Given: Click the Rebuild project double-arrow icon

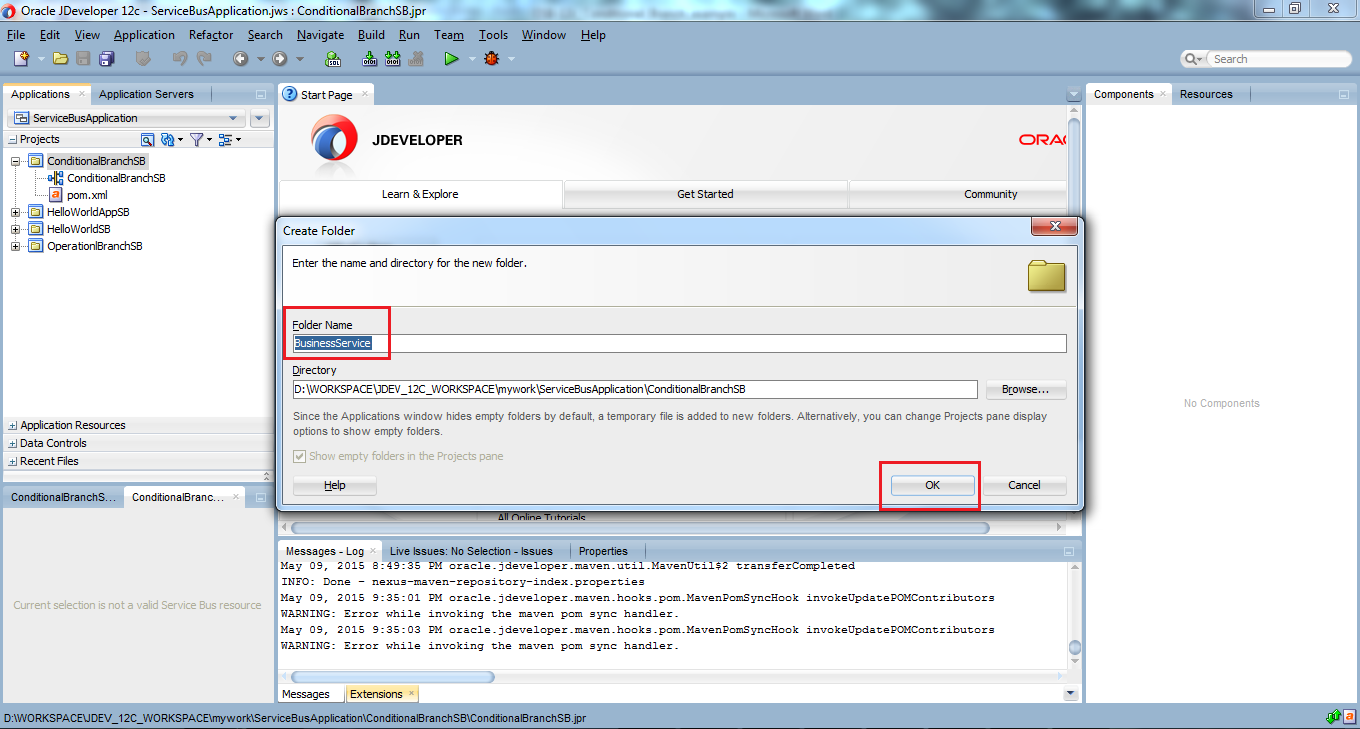Looking at the screenshot, I should (393, 59).
